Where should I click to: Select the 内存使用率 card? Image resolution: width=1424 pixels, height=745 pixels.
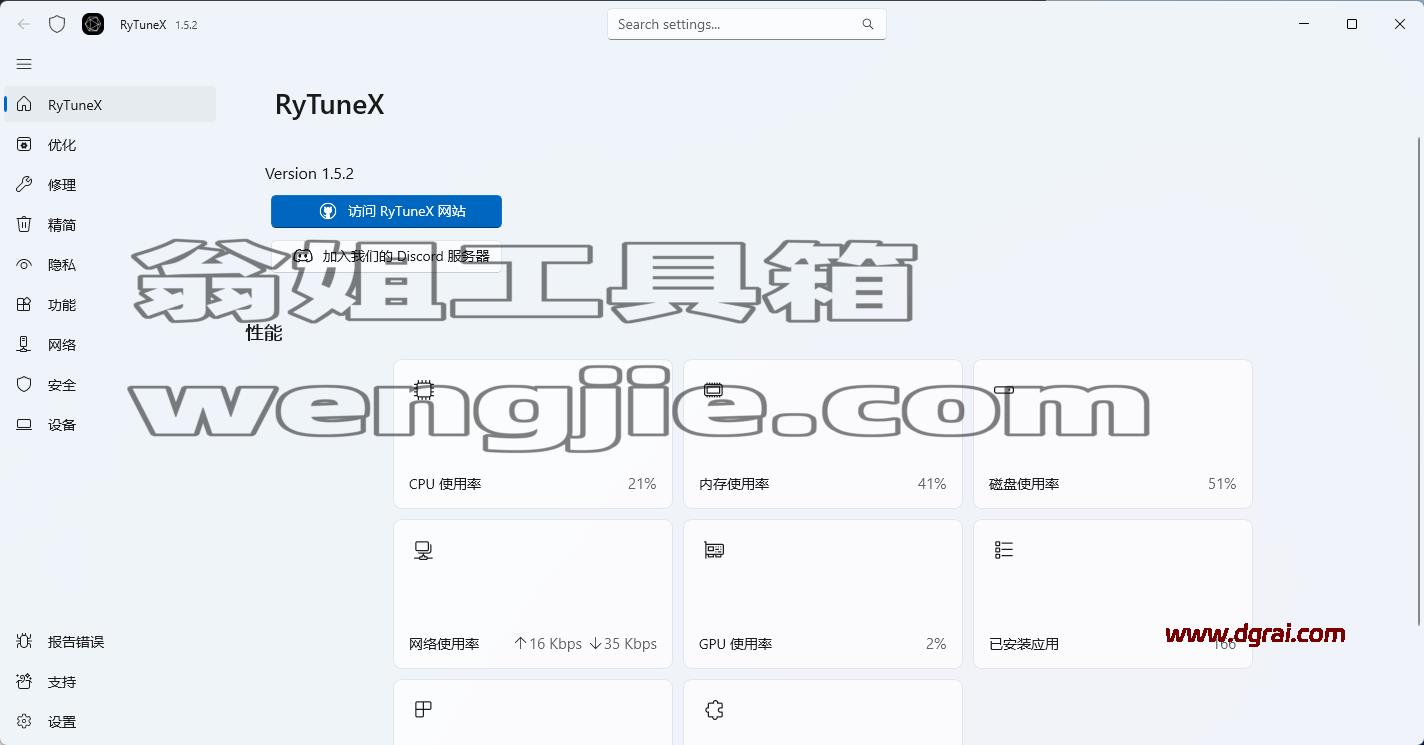(x=823, y=434)
